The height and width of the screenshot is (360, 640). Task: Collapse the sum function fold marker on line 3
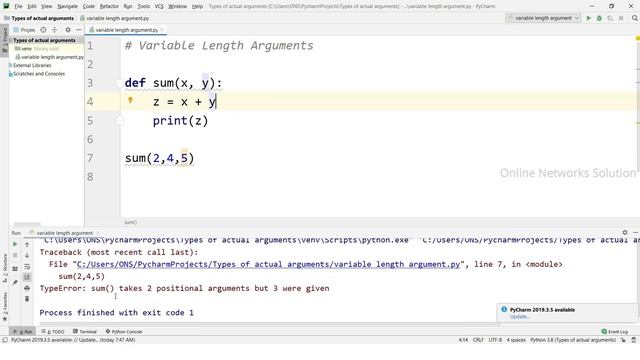tap(120, 83)
